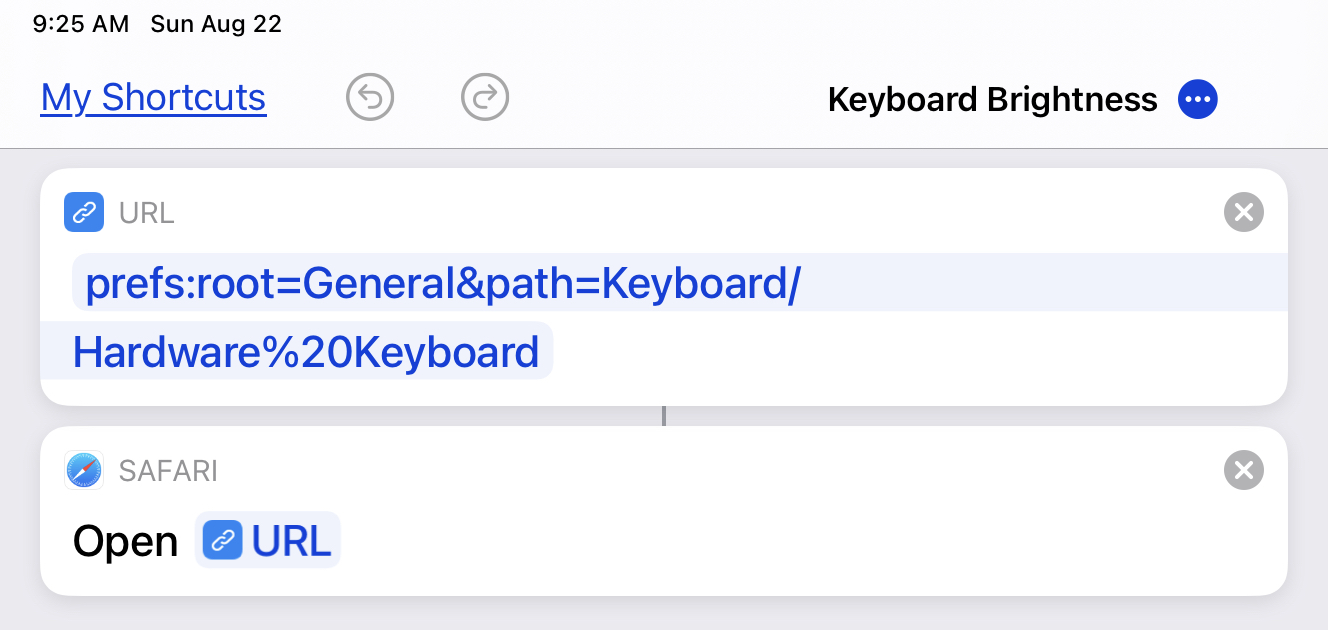
Task: Delete the Safari Open action
Action: (x=1243, y=470)
